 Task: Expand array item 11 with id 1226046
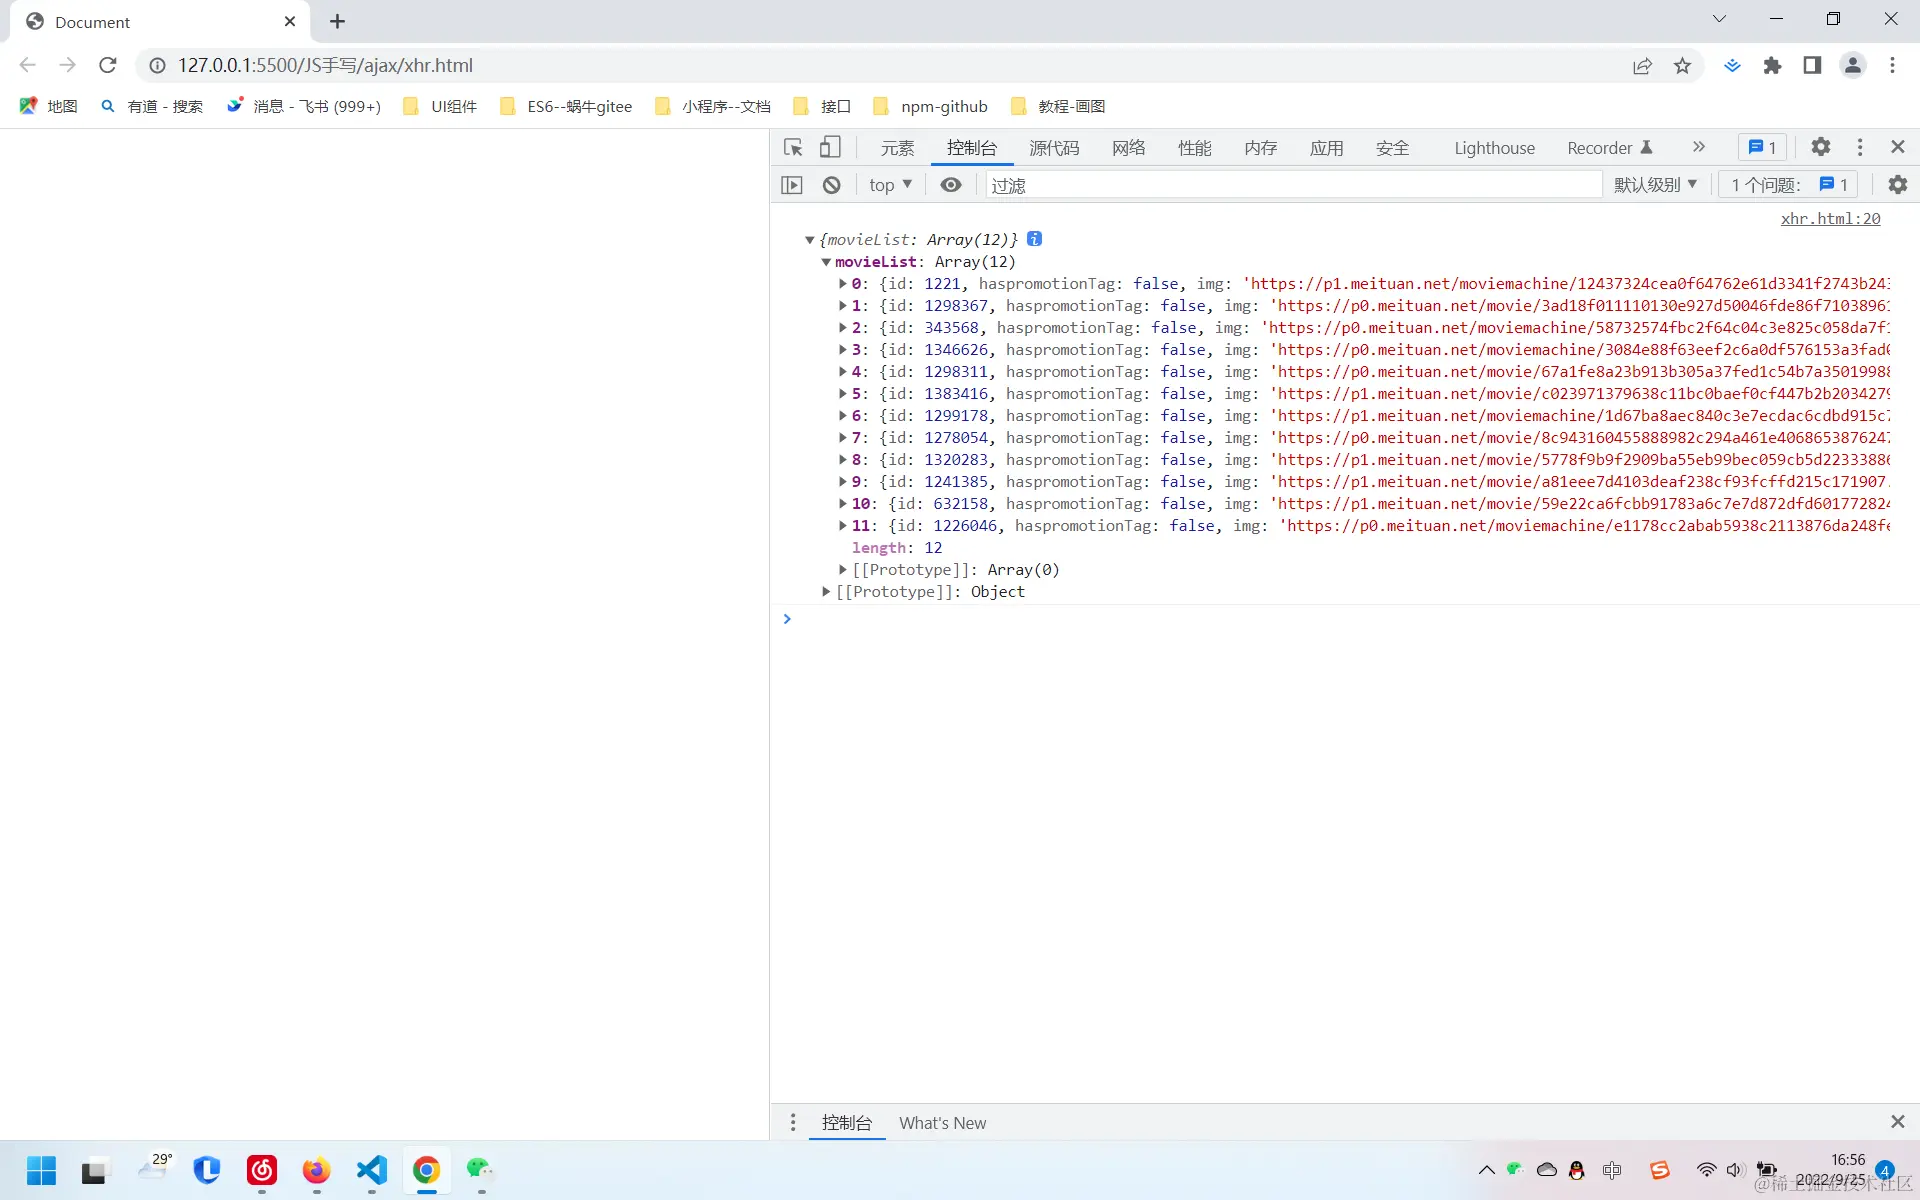843,526
